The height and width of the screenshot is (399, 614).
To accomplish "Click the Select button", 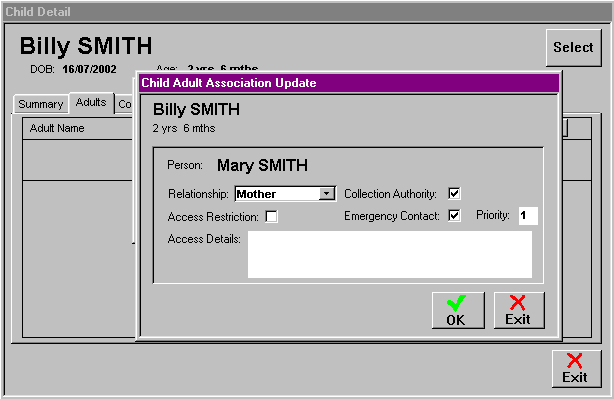I will pyautogui.click(x=574, y=47).
